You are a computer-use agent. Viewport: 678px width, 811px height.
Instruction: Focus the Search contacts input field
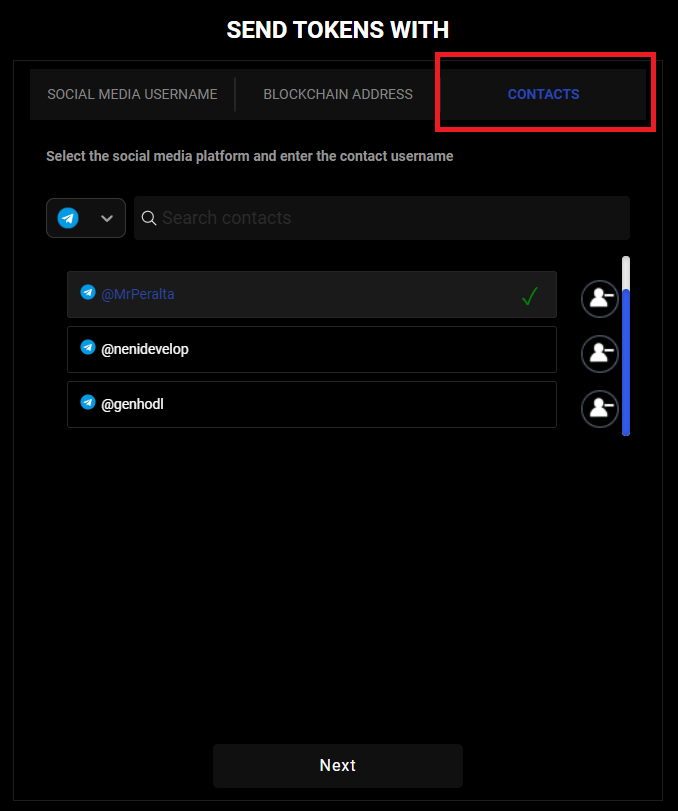390,218
